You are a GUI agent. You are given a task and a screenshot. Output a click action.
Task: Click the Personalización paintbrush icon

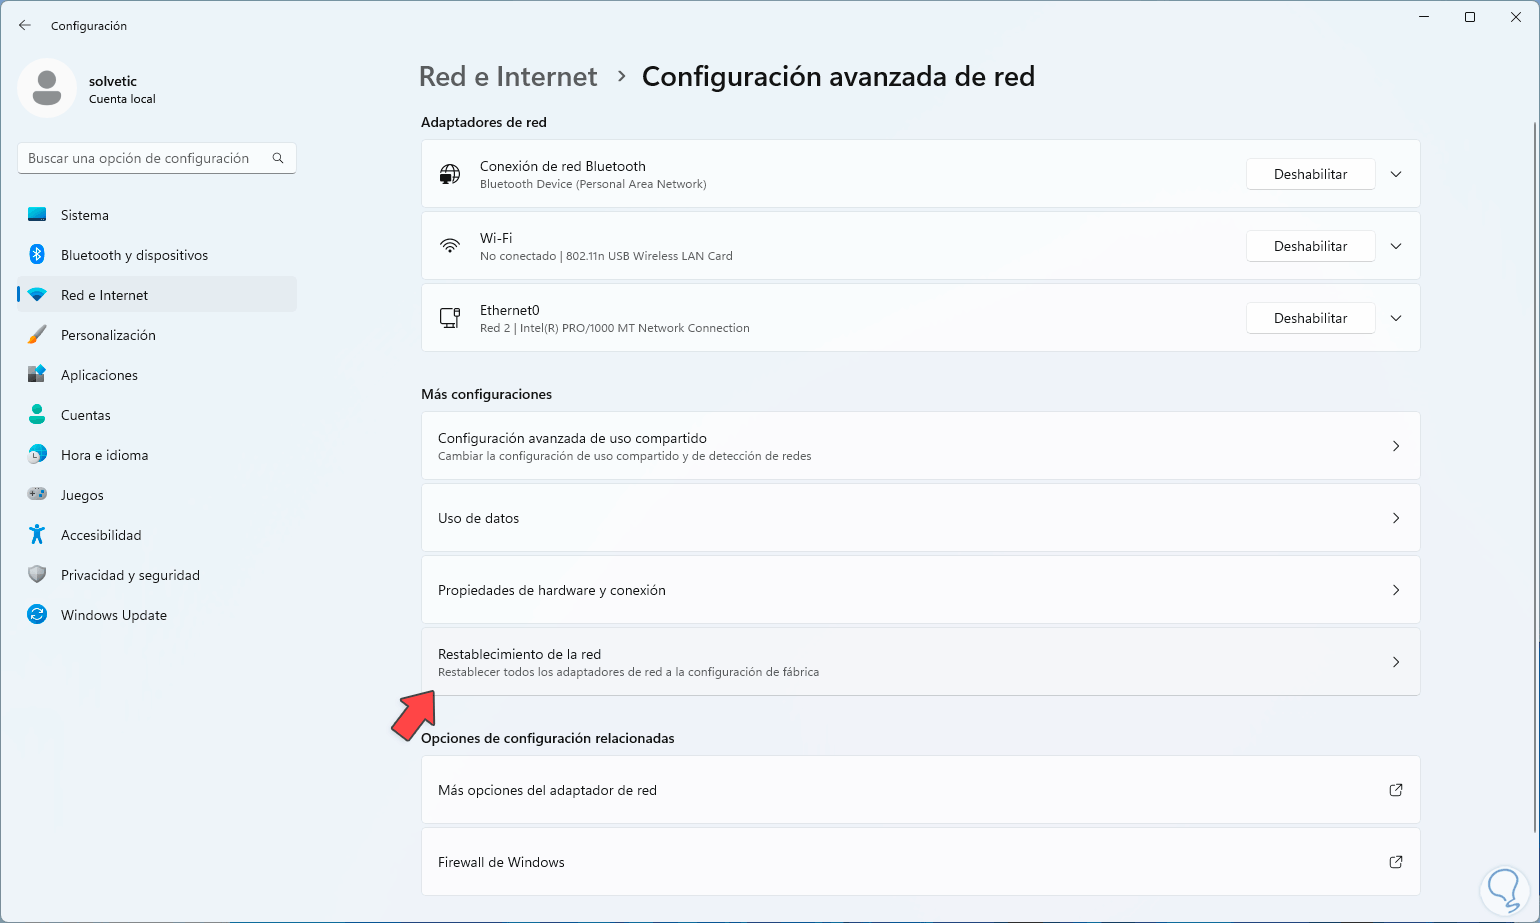(x=37, y=335)
